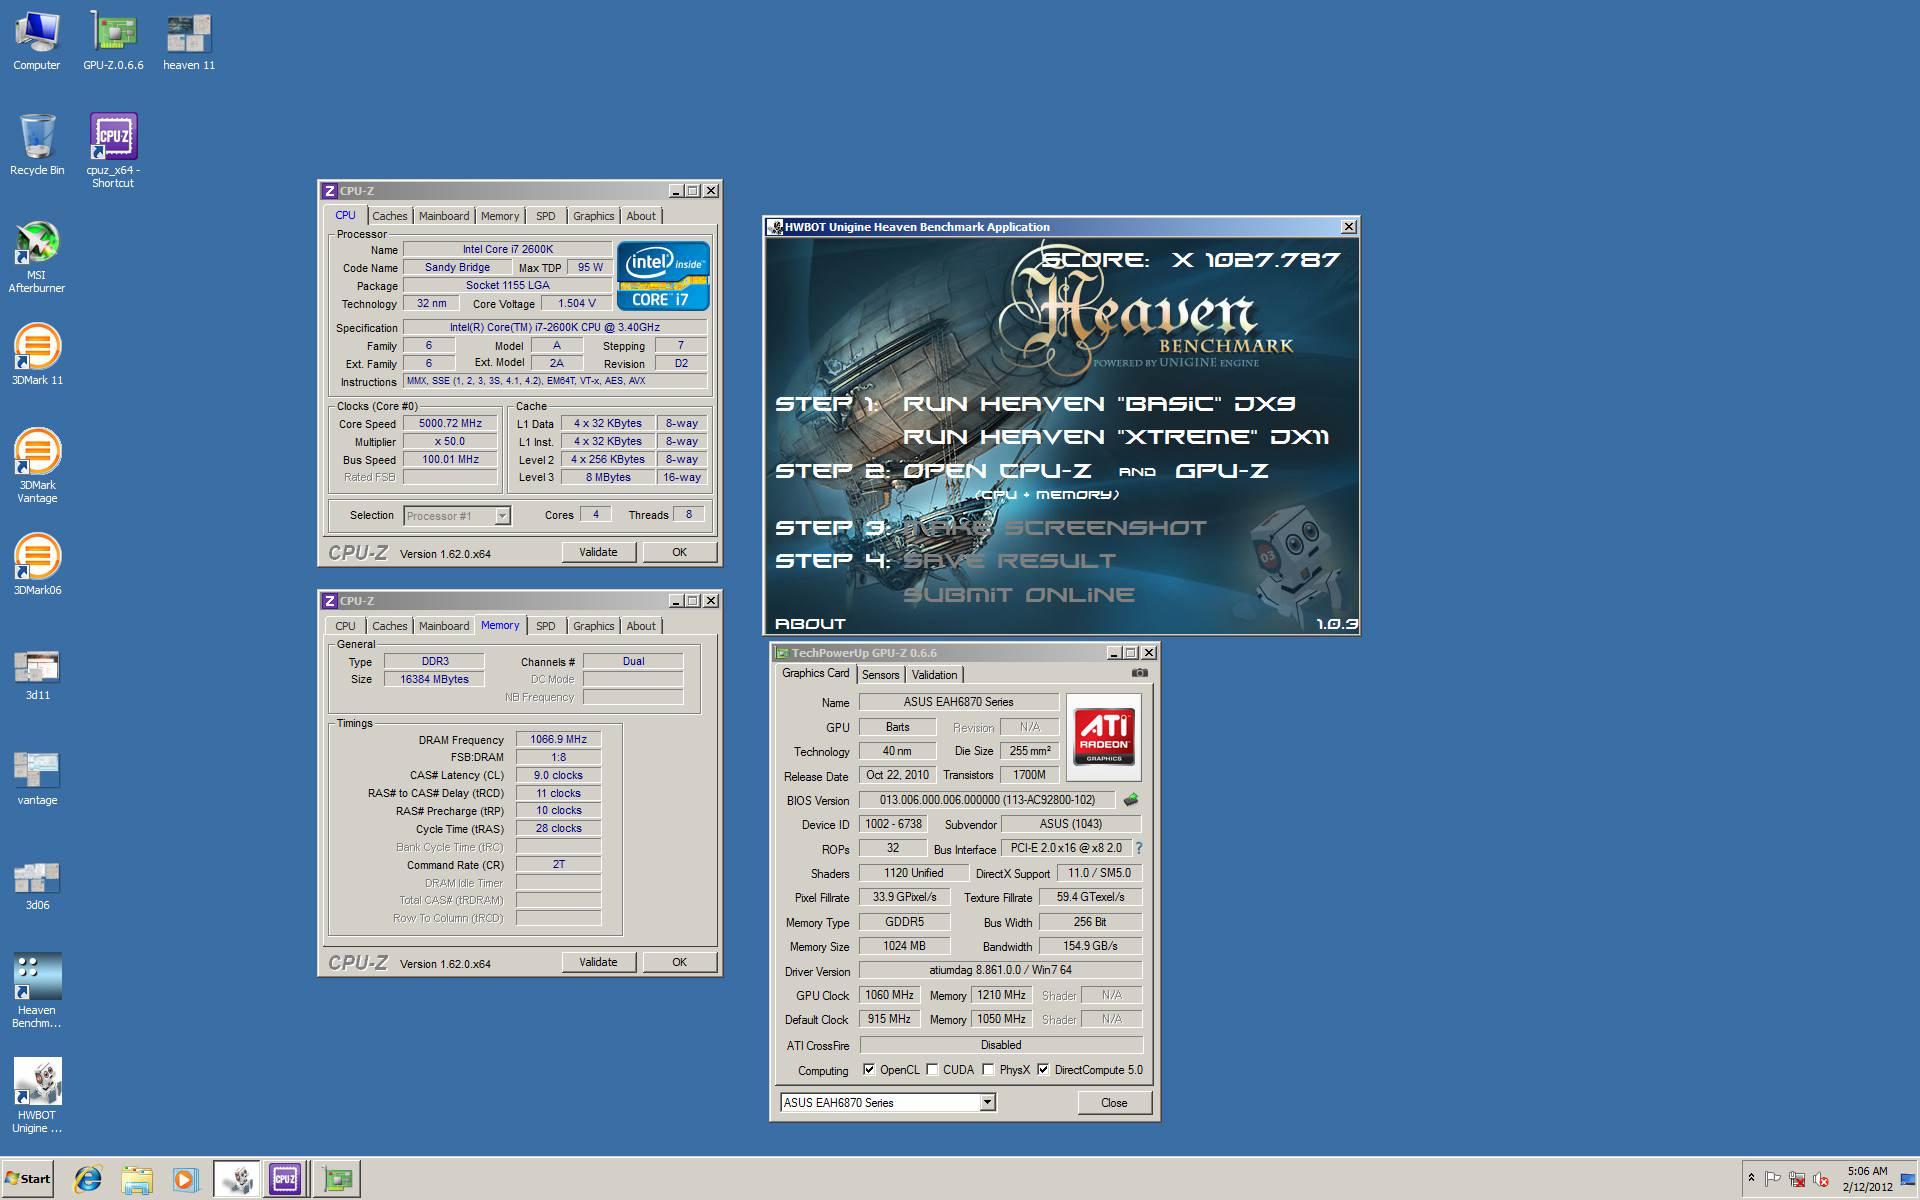
Task: Click the GPU-Z BIOS save chip icon
Action: coord(1131,800)
